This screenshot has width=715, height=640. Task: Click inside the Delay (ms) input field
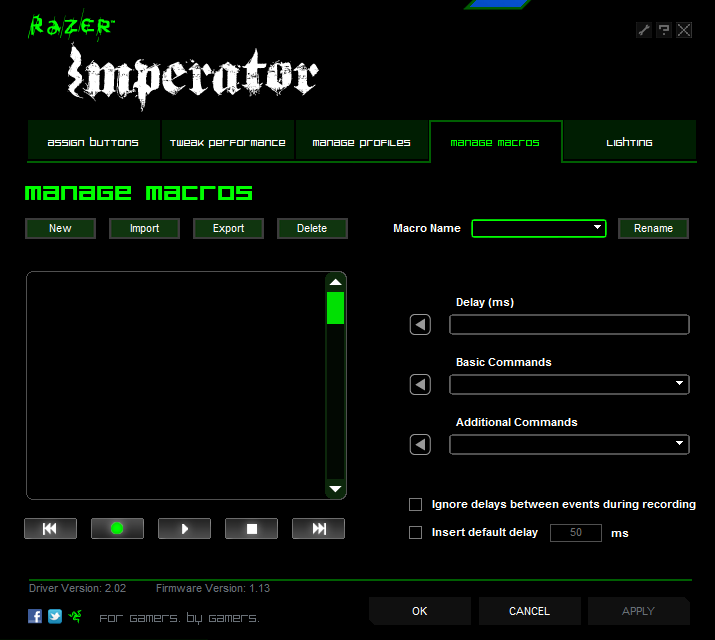click(x=569, y=325)
